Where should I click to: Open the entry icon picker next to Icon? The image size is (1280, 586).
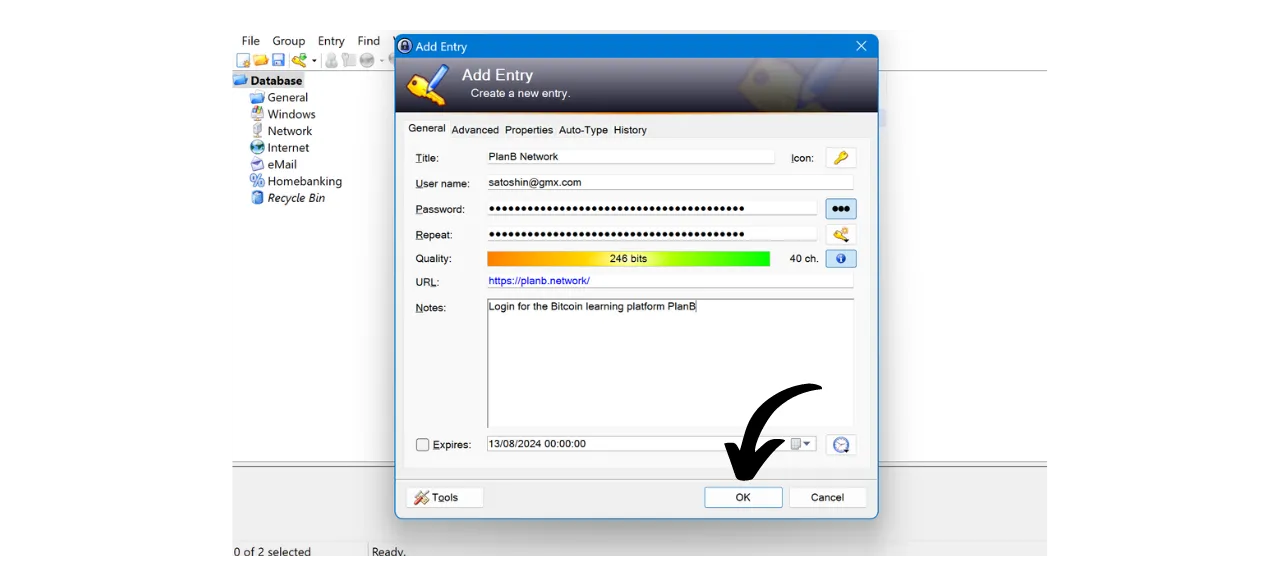click(x=840, y=157)
